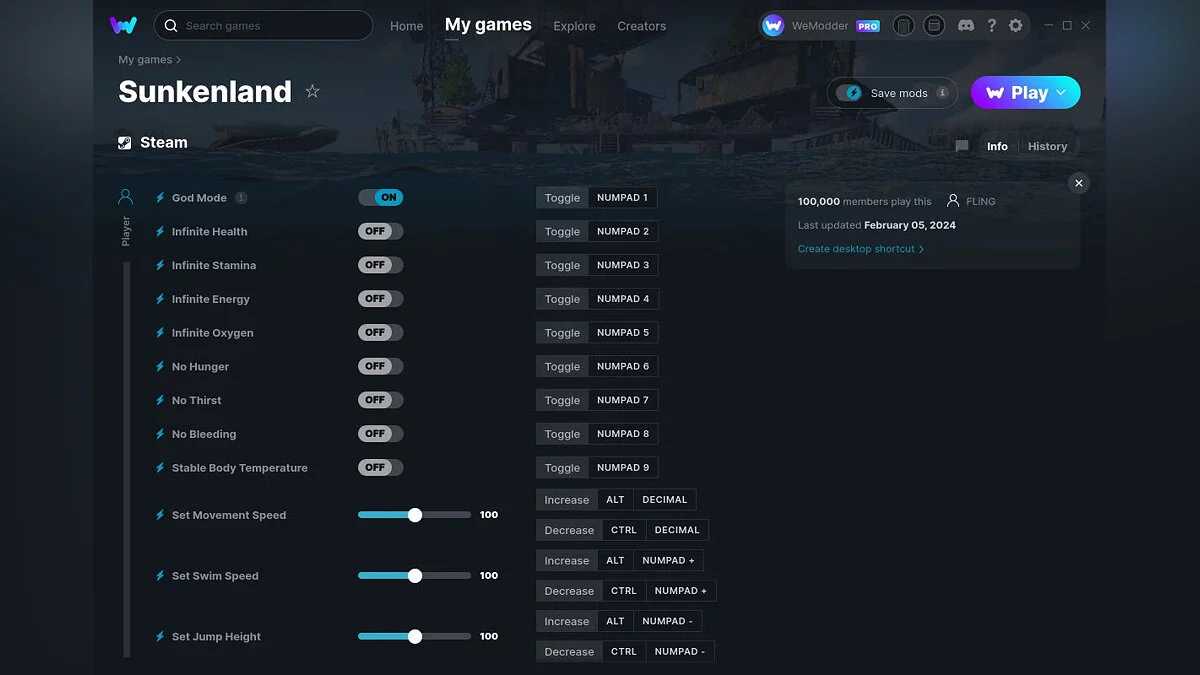The width and height of the screenshot is (1200, 675).
Task: Open the Home tab
Action: (x=407, y=26)
